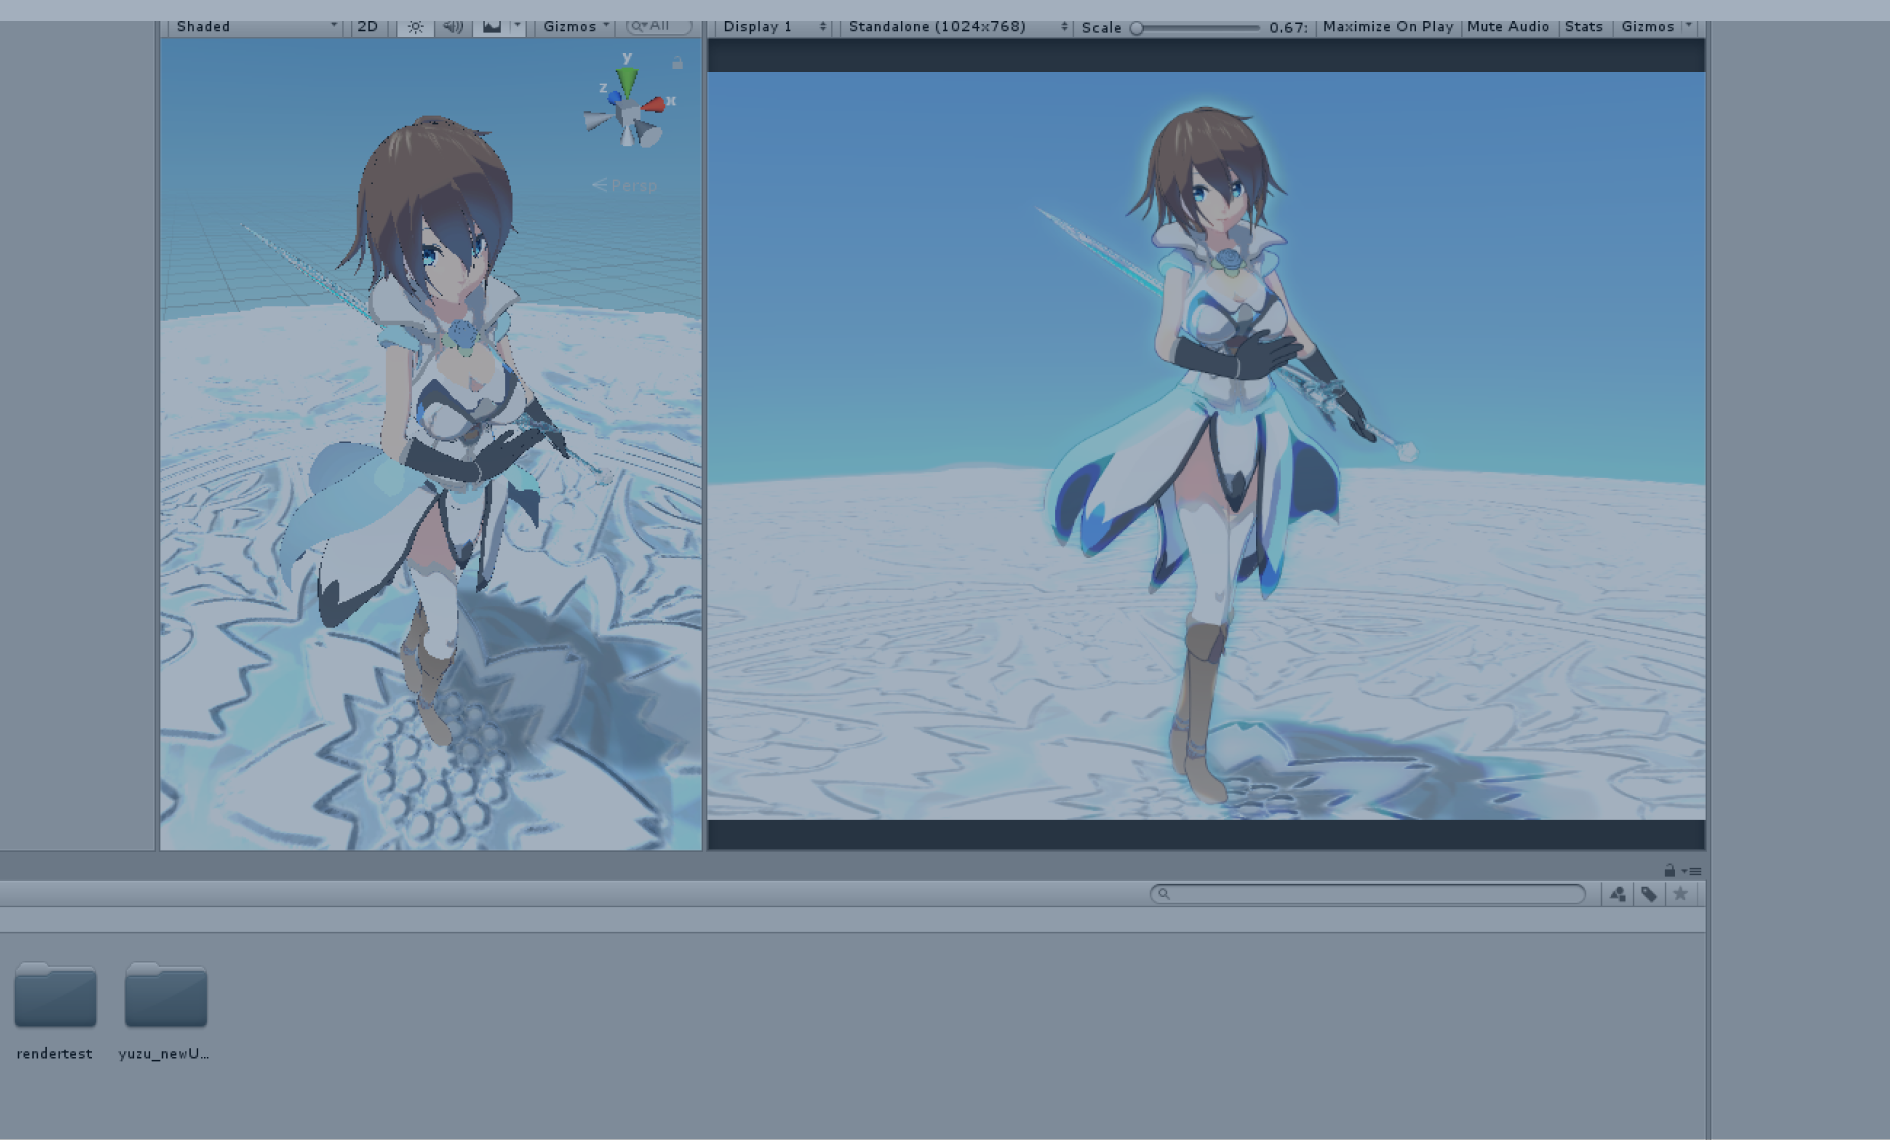The image size is (1890, 1140).
Task: Save search with the star icon
Action: (1680, 894)
